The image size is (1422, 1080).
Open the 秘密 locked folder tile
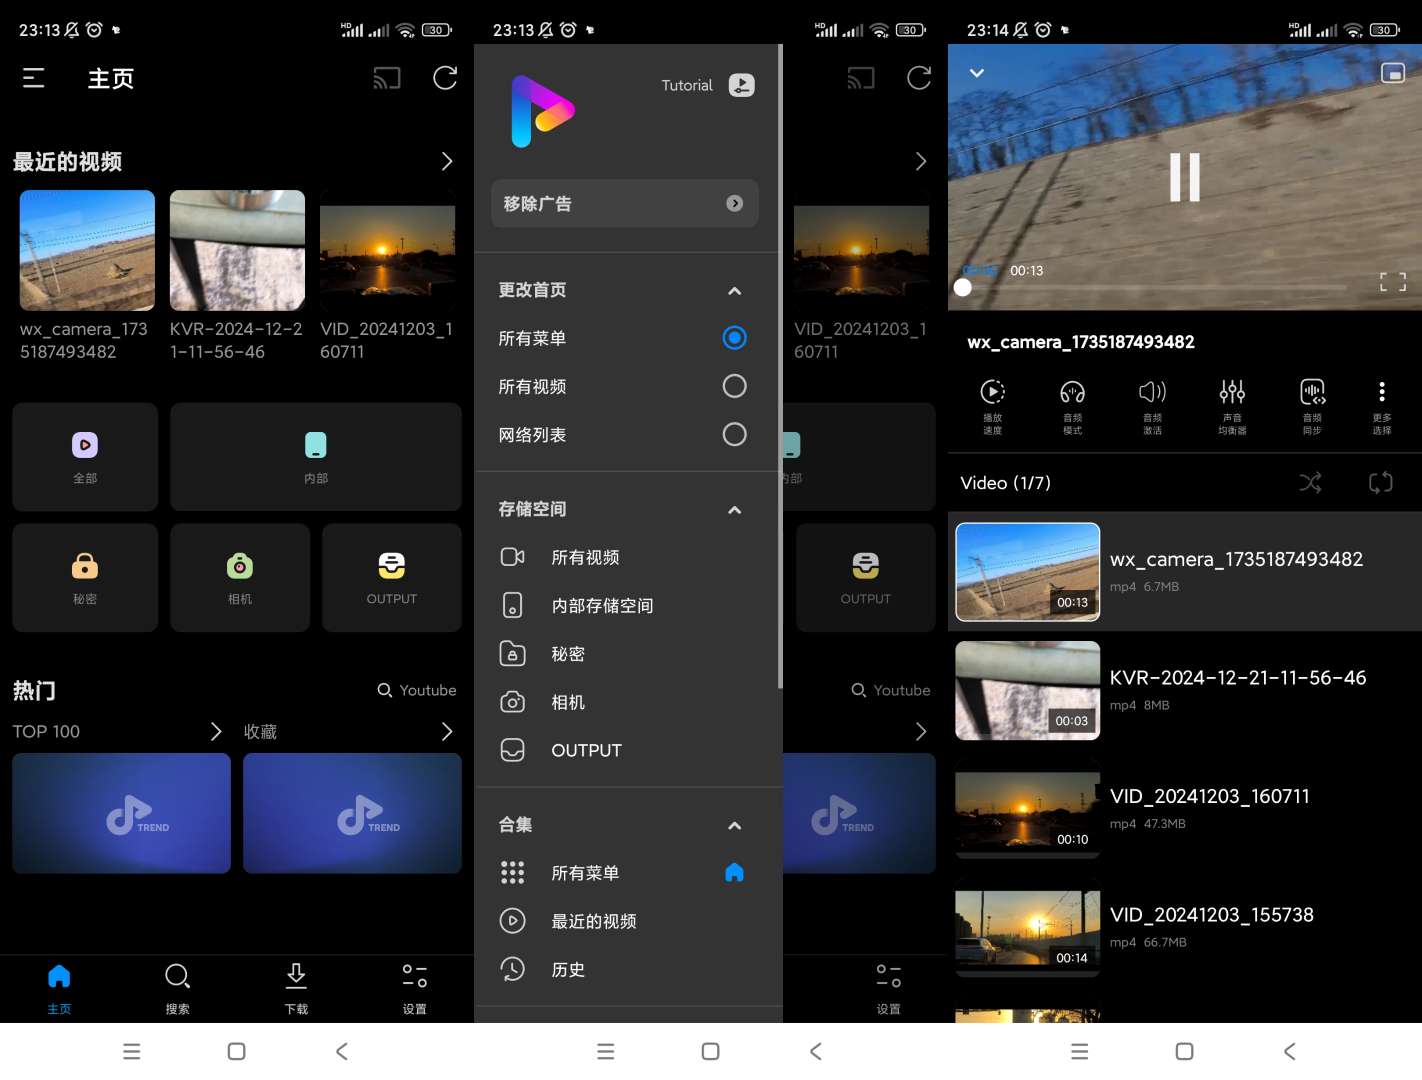pos(85,577)
